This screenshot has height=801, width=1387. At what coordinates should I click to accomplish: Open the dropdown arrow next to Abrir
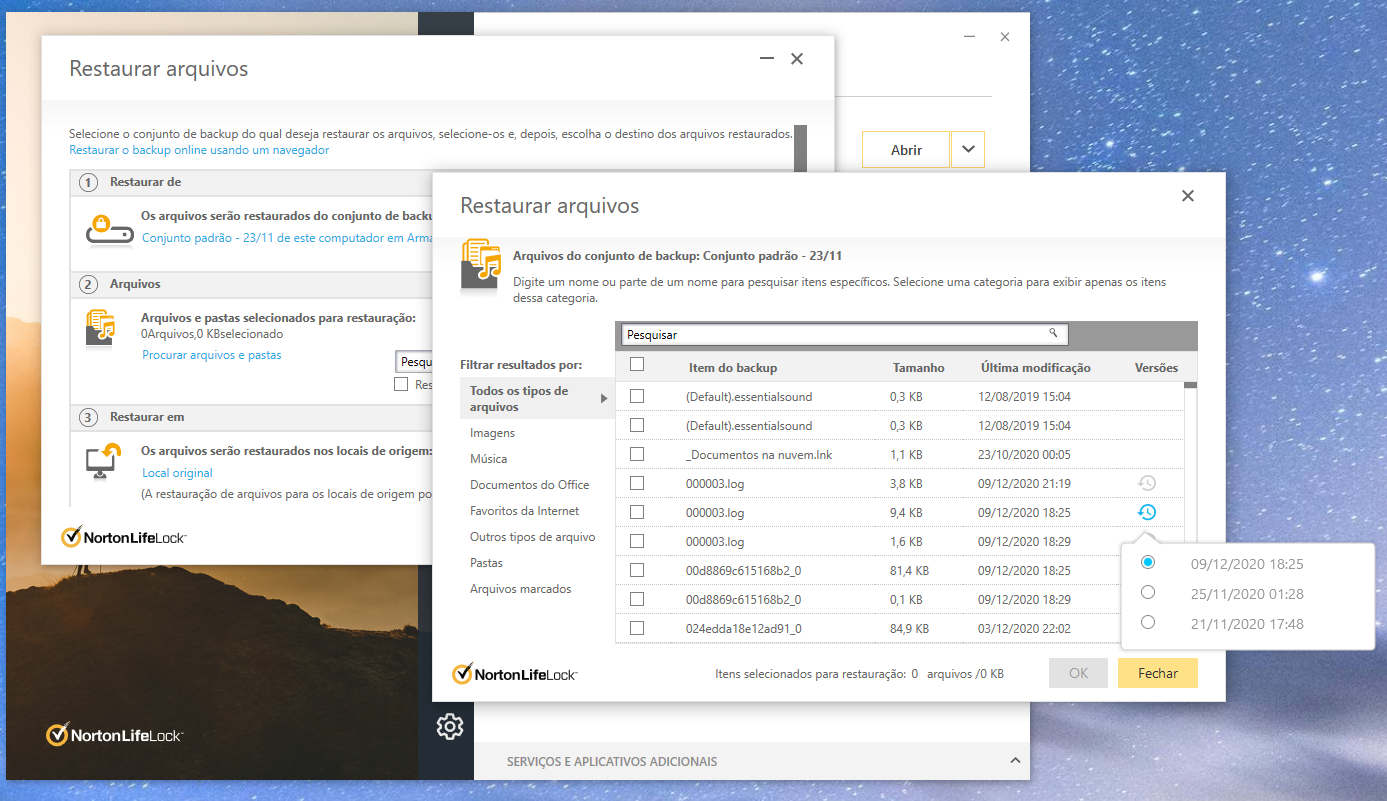point(968,150)
